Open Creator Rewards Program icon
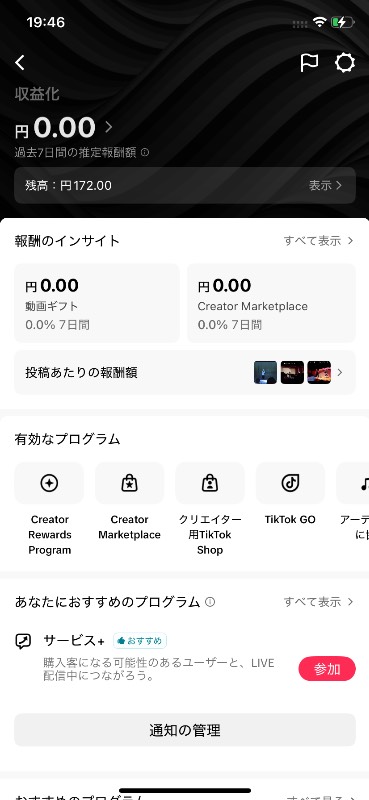 (49, 483)
